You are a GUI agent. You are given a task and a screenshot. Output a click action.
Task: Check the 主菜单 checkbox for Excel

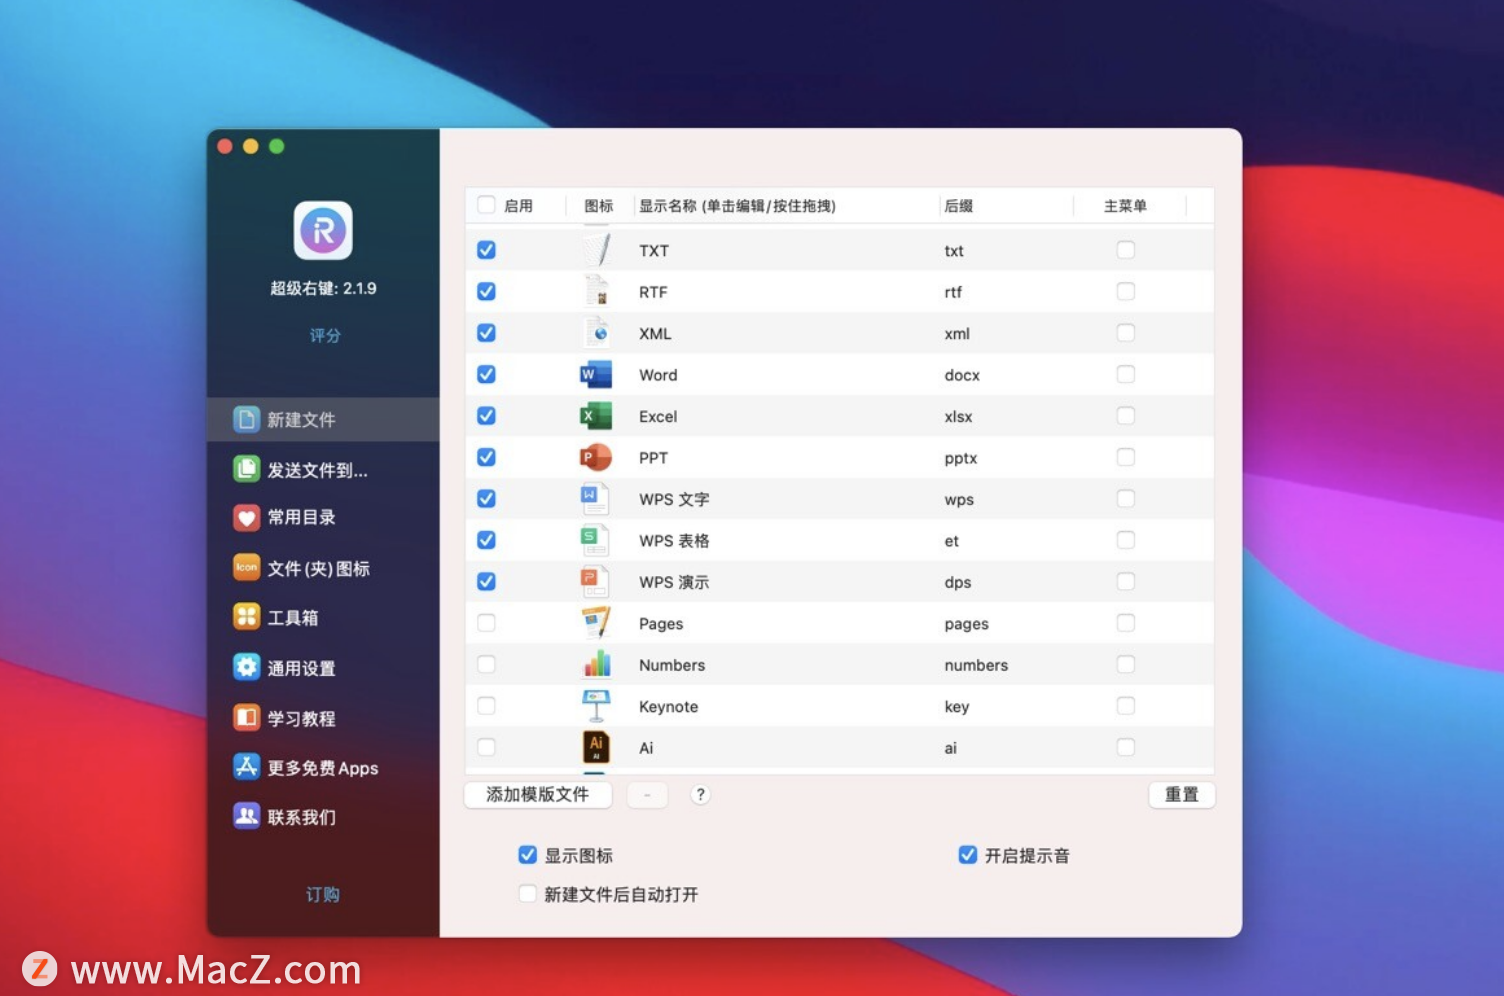coord(1126,415)
